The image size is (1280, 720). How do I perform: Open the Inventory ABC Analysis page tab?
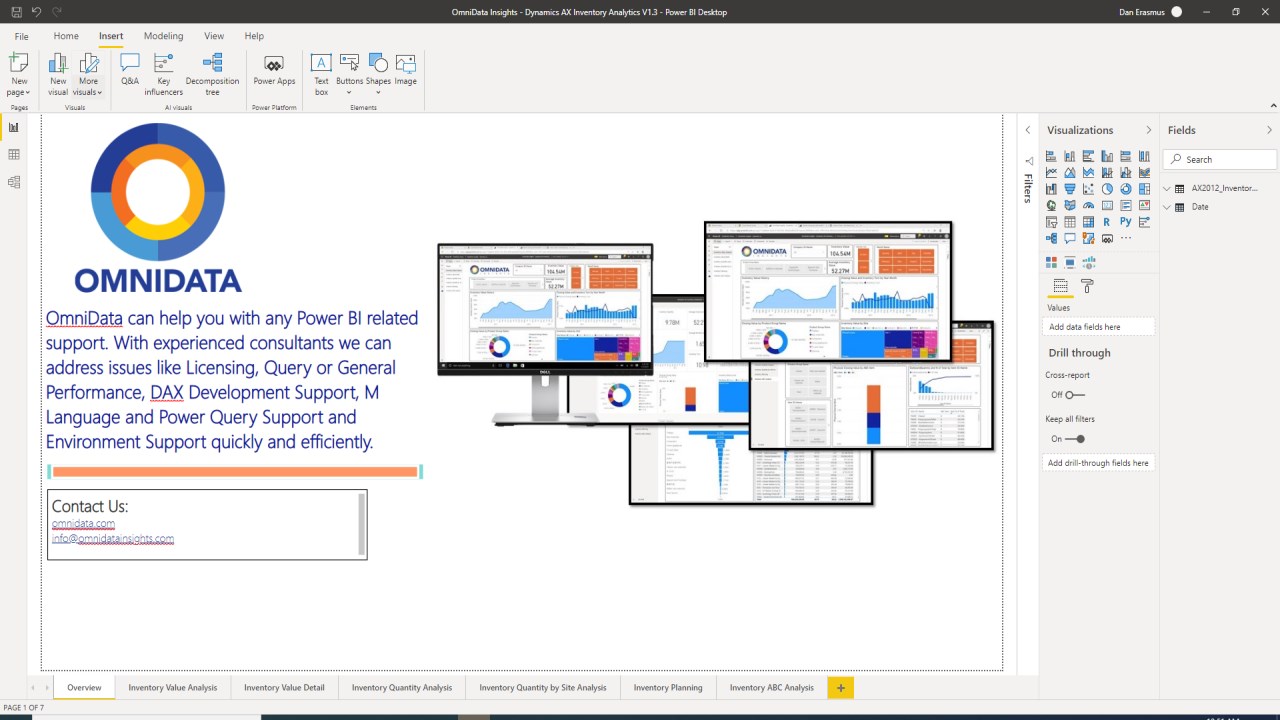tap(772, 688)
